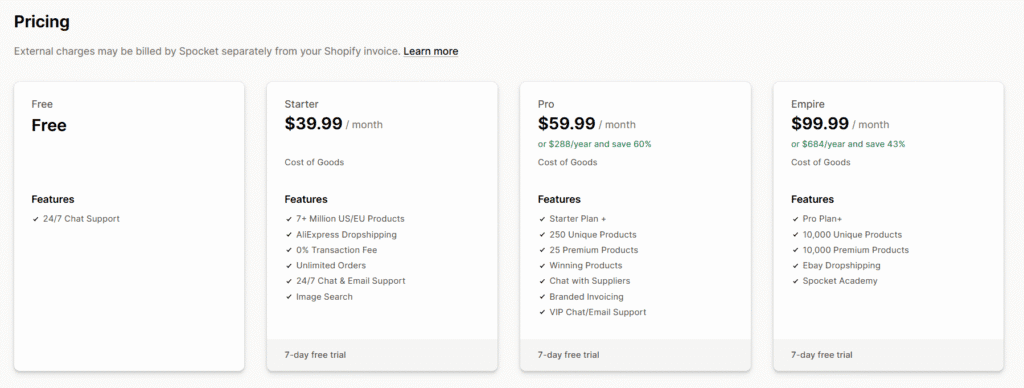Image resolution: width=1024 pixels, height=388 pixels.
Task: Click the checkmark beside Image Search
Action: (289, 297)
